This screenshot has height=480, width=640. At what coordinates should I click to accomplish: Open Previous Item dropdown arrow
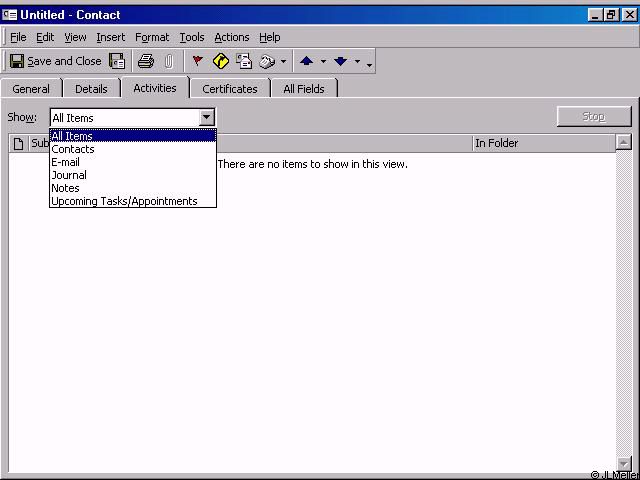pyautogui.click(x=323, y=62)
